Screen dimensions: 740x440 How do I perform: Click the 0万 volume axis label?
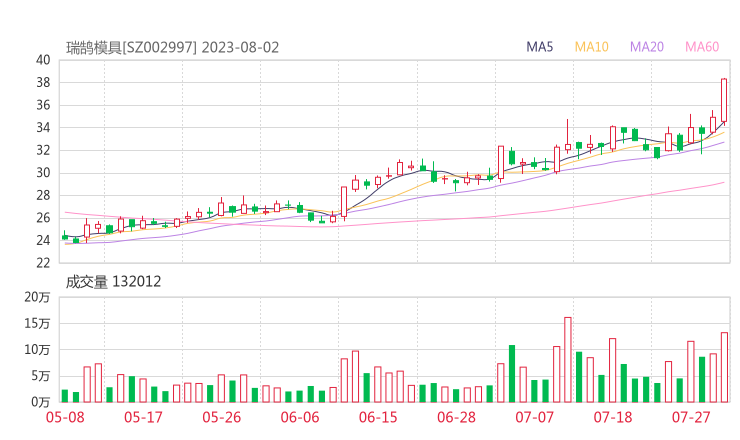click(x=41, y=402)
